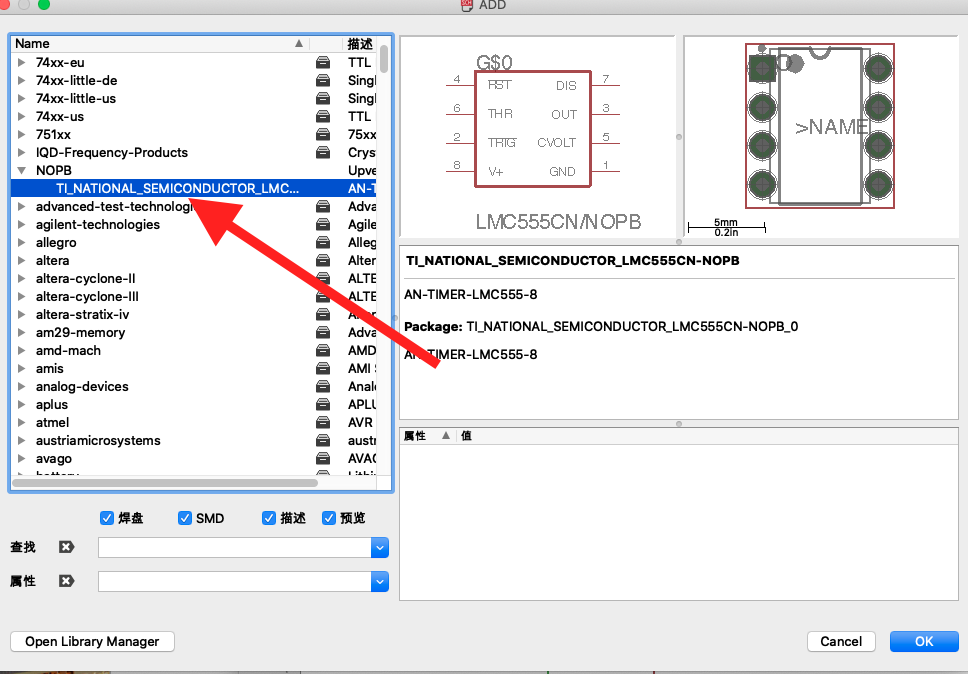Click the Cancel button
The width and height of the screenshot is (968, 674).
(841, 641)
